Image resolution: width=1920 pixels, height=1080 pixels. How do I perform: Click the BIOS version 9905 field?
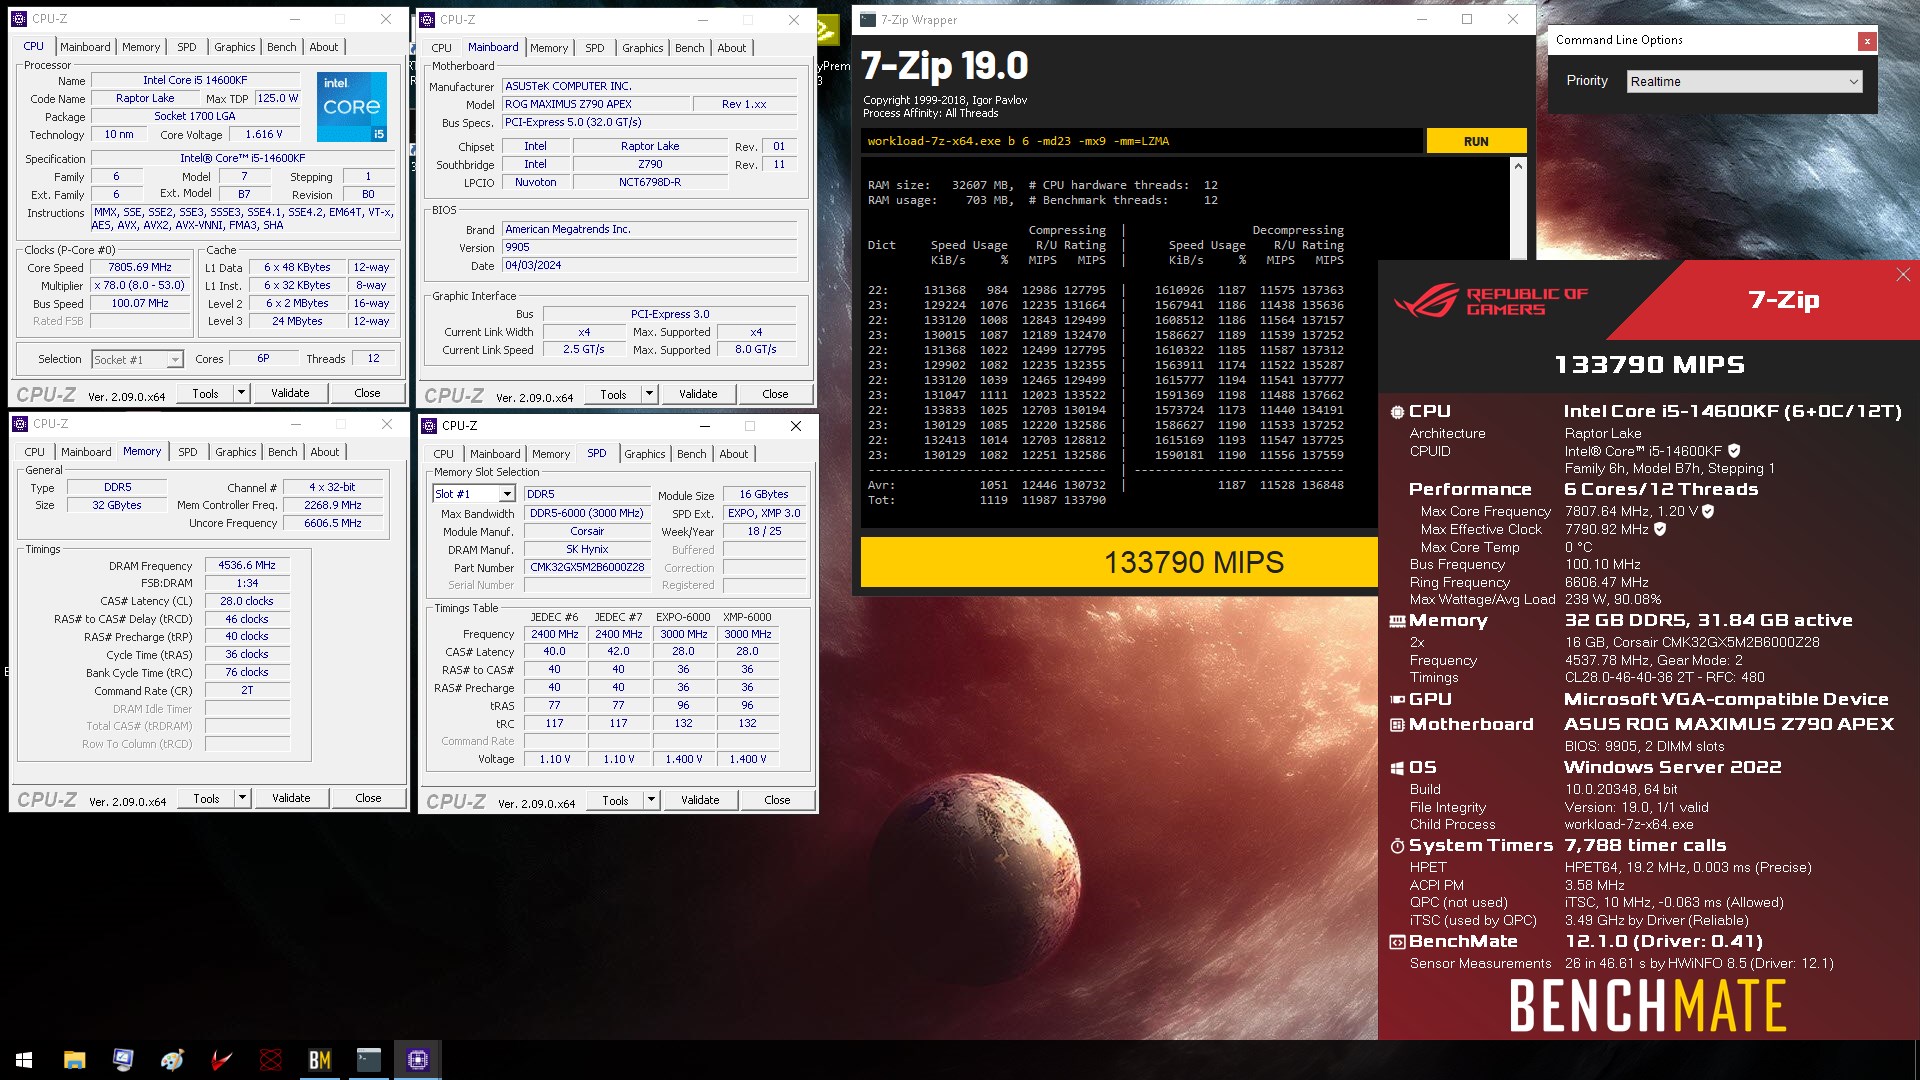650,247
